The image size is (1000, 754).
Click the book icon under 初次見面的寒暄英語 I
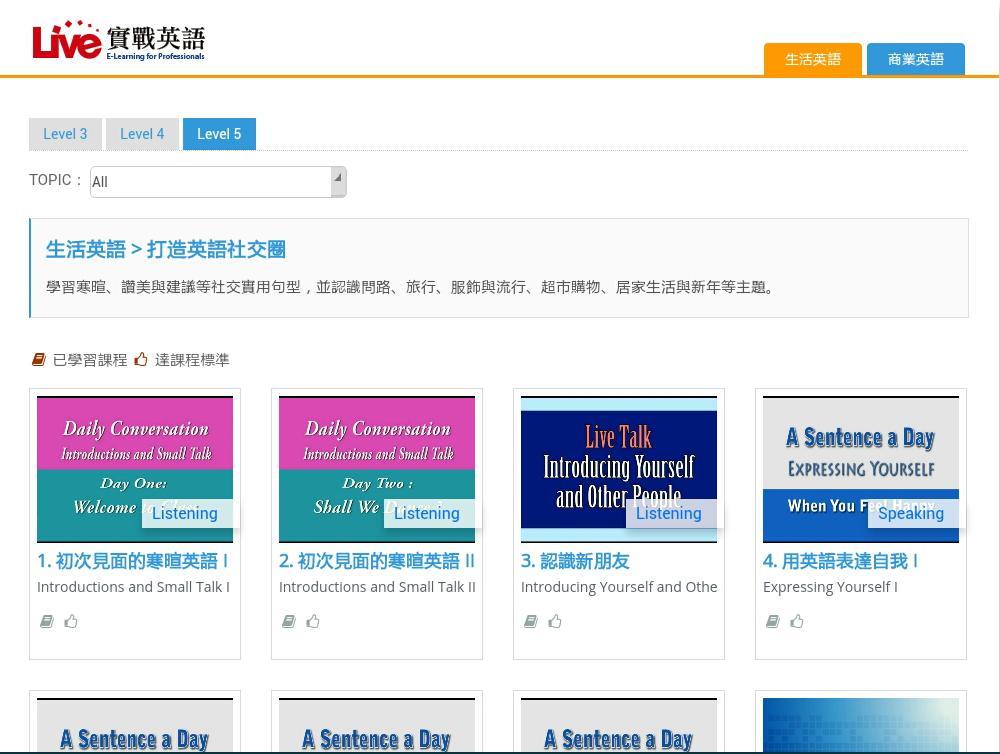click(x=47, y=621)
